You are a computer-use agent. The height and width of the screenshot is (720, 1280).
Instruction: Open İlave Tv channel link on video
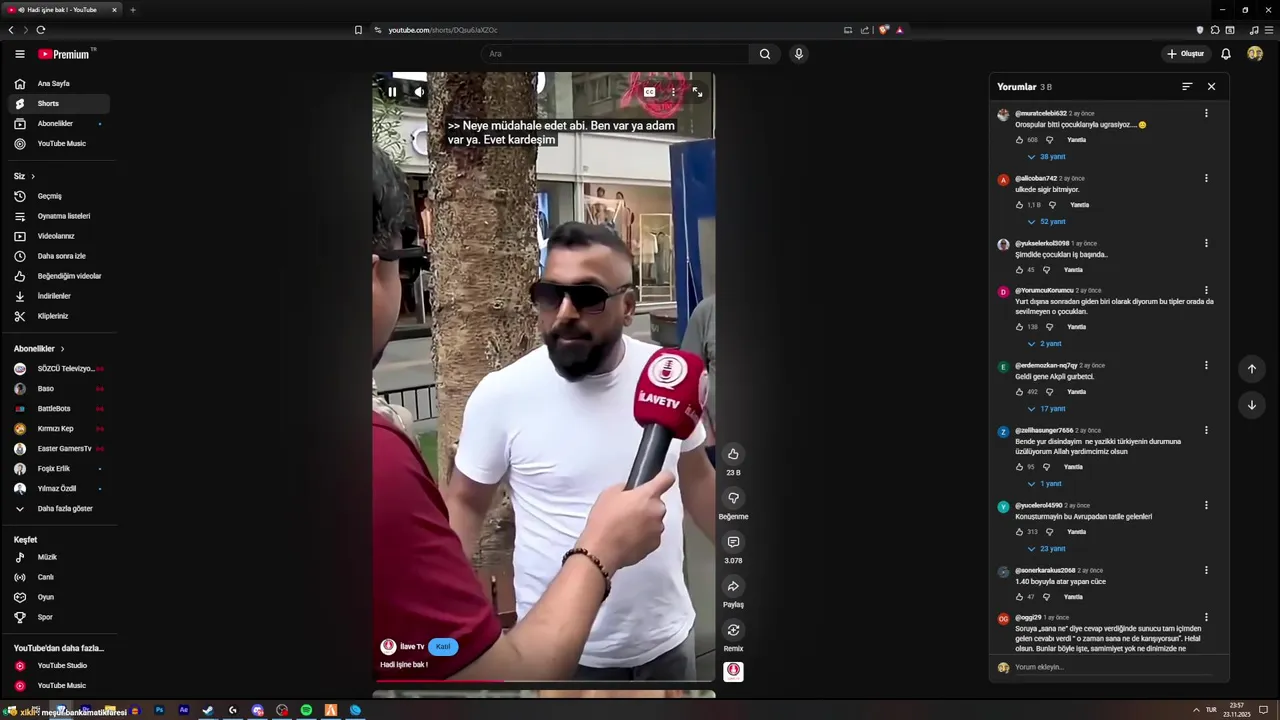point(412,647)
